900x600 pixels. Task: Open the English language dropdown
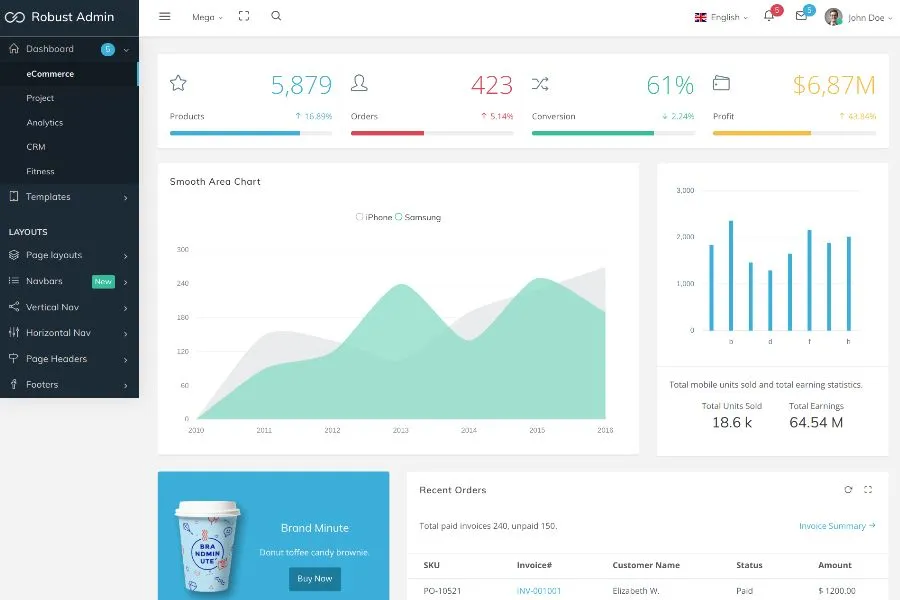click(x=721, y=17)
